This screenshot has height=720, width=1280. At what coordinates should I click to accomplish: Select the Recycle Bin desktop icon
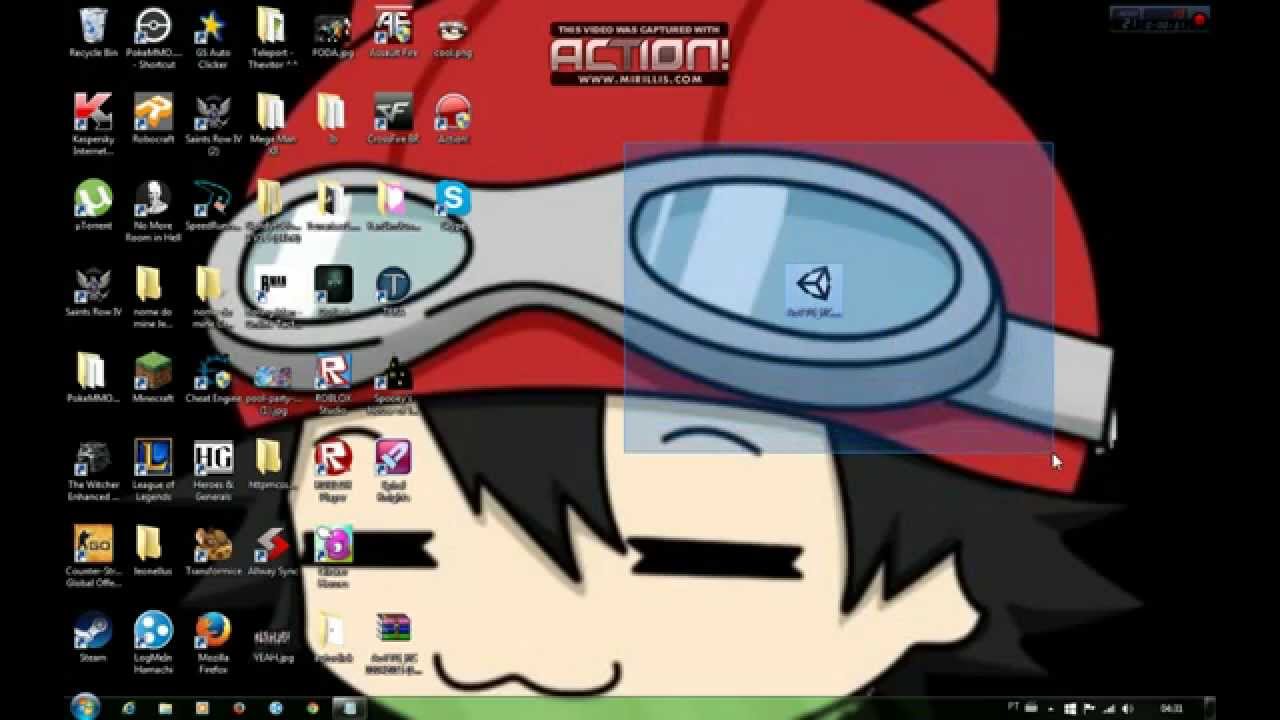[93, 34]
